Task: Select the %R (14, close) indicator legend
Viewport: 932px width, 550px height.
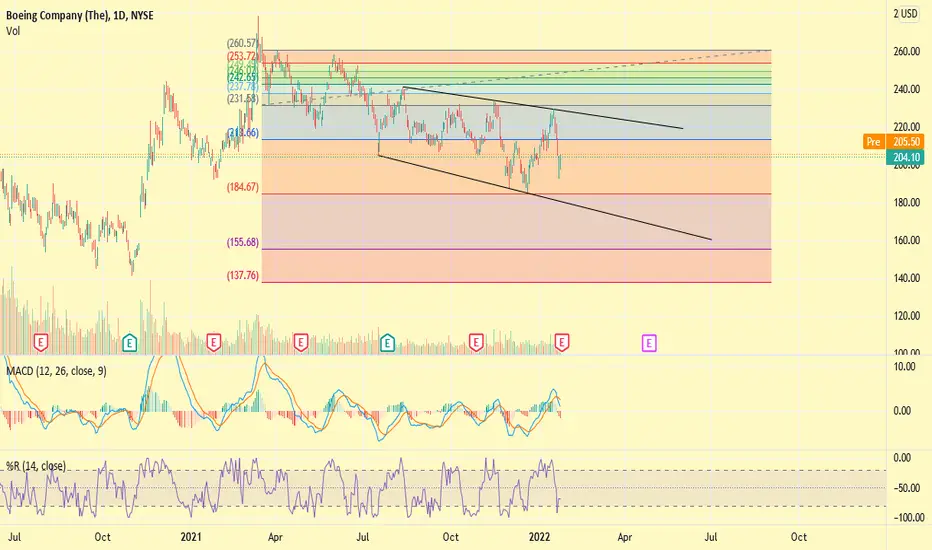Action: click(x=36, y=466)
